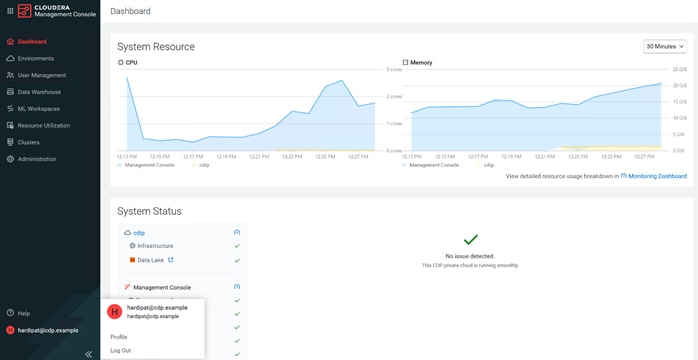Viewport: 698px width, 360px height.
Task: Click the Dashboard home icon in sidebar
Action: coord(10,42)
